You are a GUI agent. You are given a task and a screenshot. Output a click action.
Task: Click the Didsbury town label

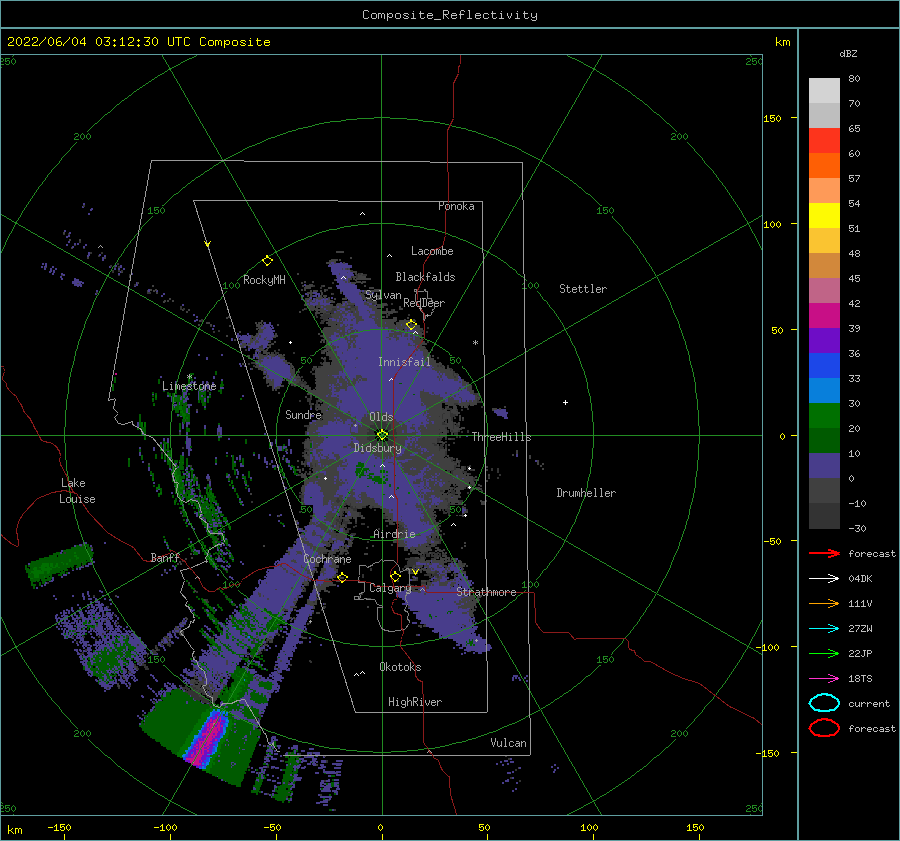[378, 448]
